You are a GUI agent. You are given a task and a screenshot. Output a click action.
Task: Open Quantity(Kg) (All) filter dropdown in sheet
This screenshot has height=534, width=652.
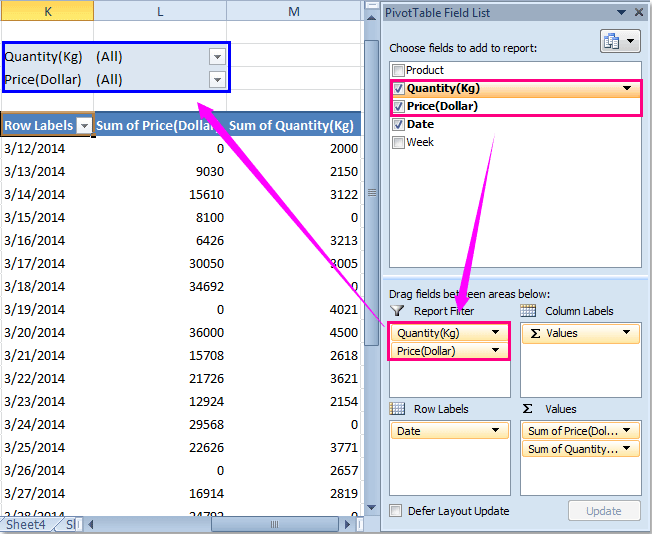click(x=216, y=56)
